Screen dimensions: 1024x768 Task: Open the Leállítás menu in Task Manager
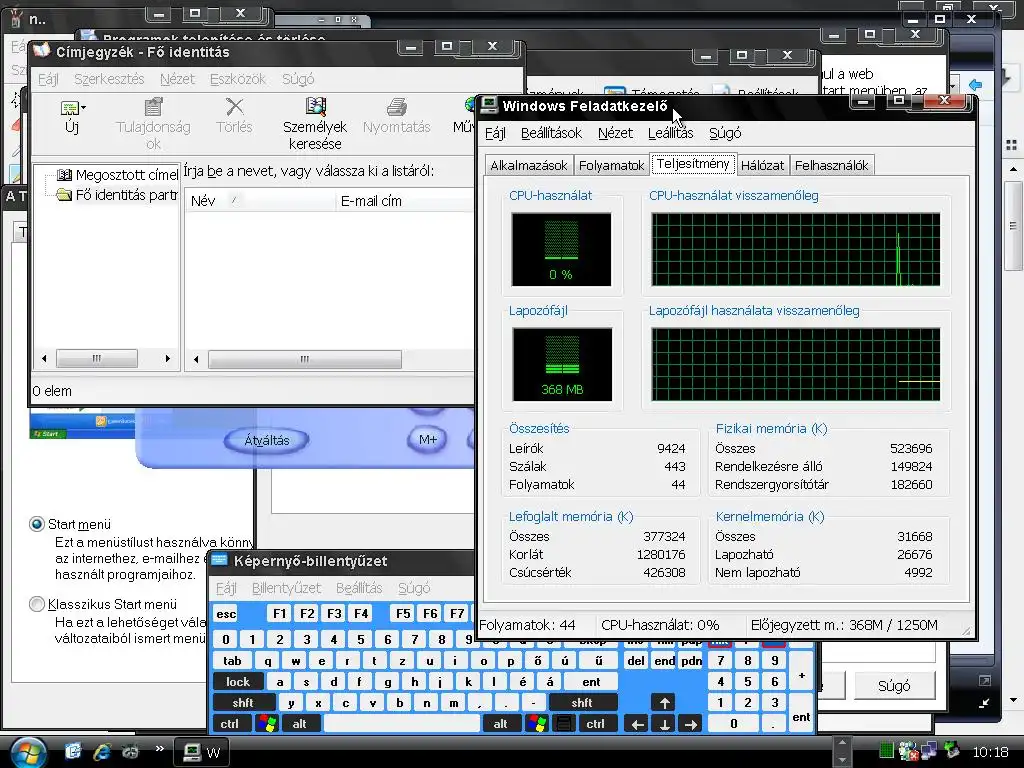[670, 133]
